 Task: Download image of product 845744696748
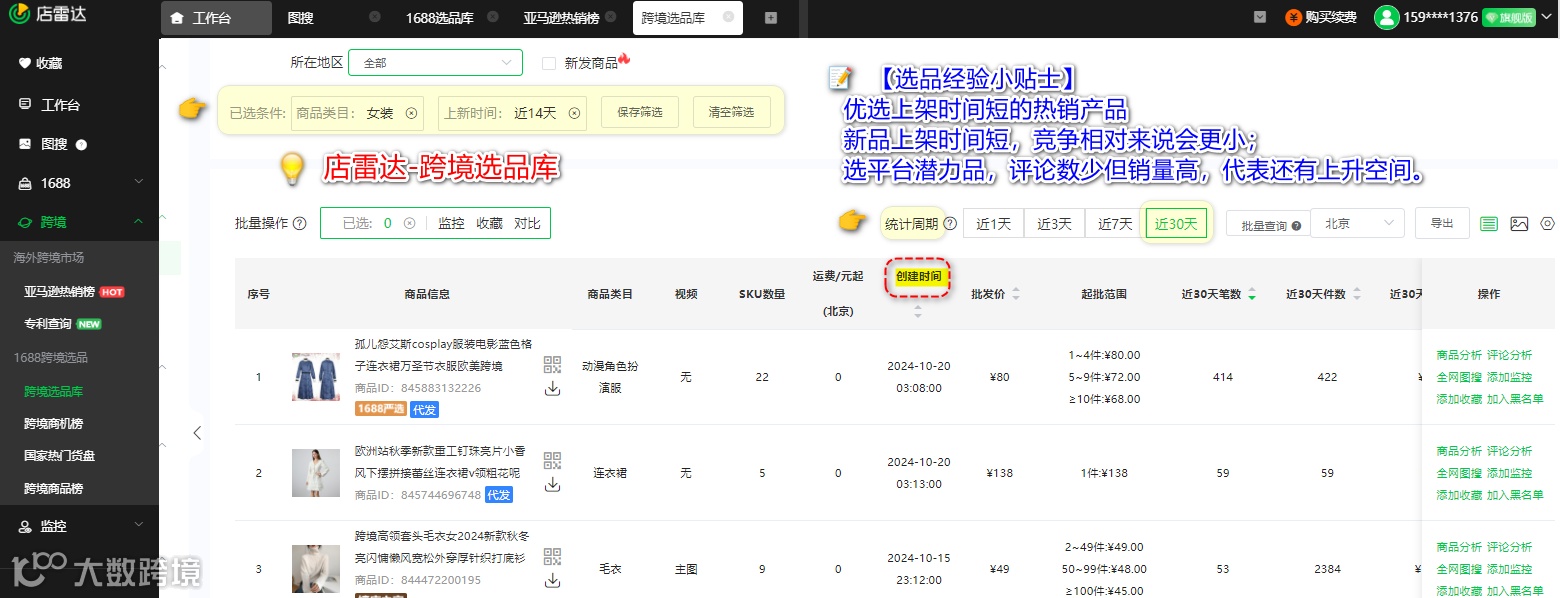(552, 484)
